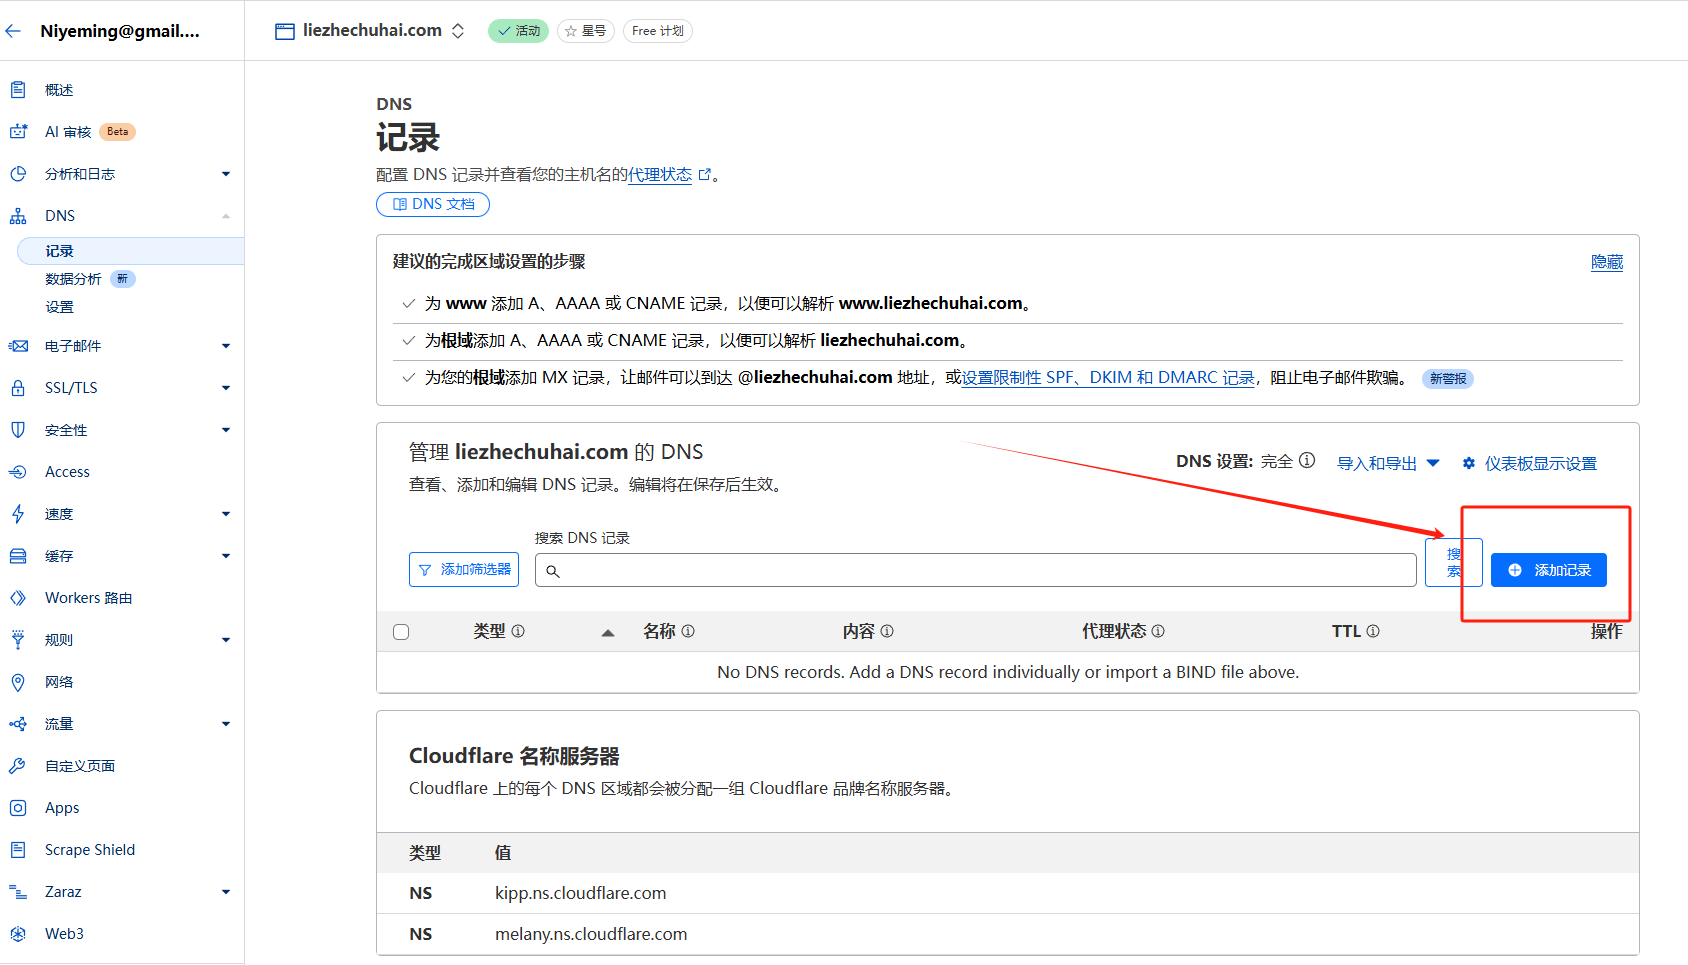This screenshot has width=1688, height=965.
Task: Click the back arrow next to account name
Action: pos(13,31)
